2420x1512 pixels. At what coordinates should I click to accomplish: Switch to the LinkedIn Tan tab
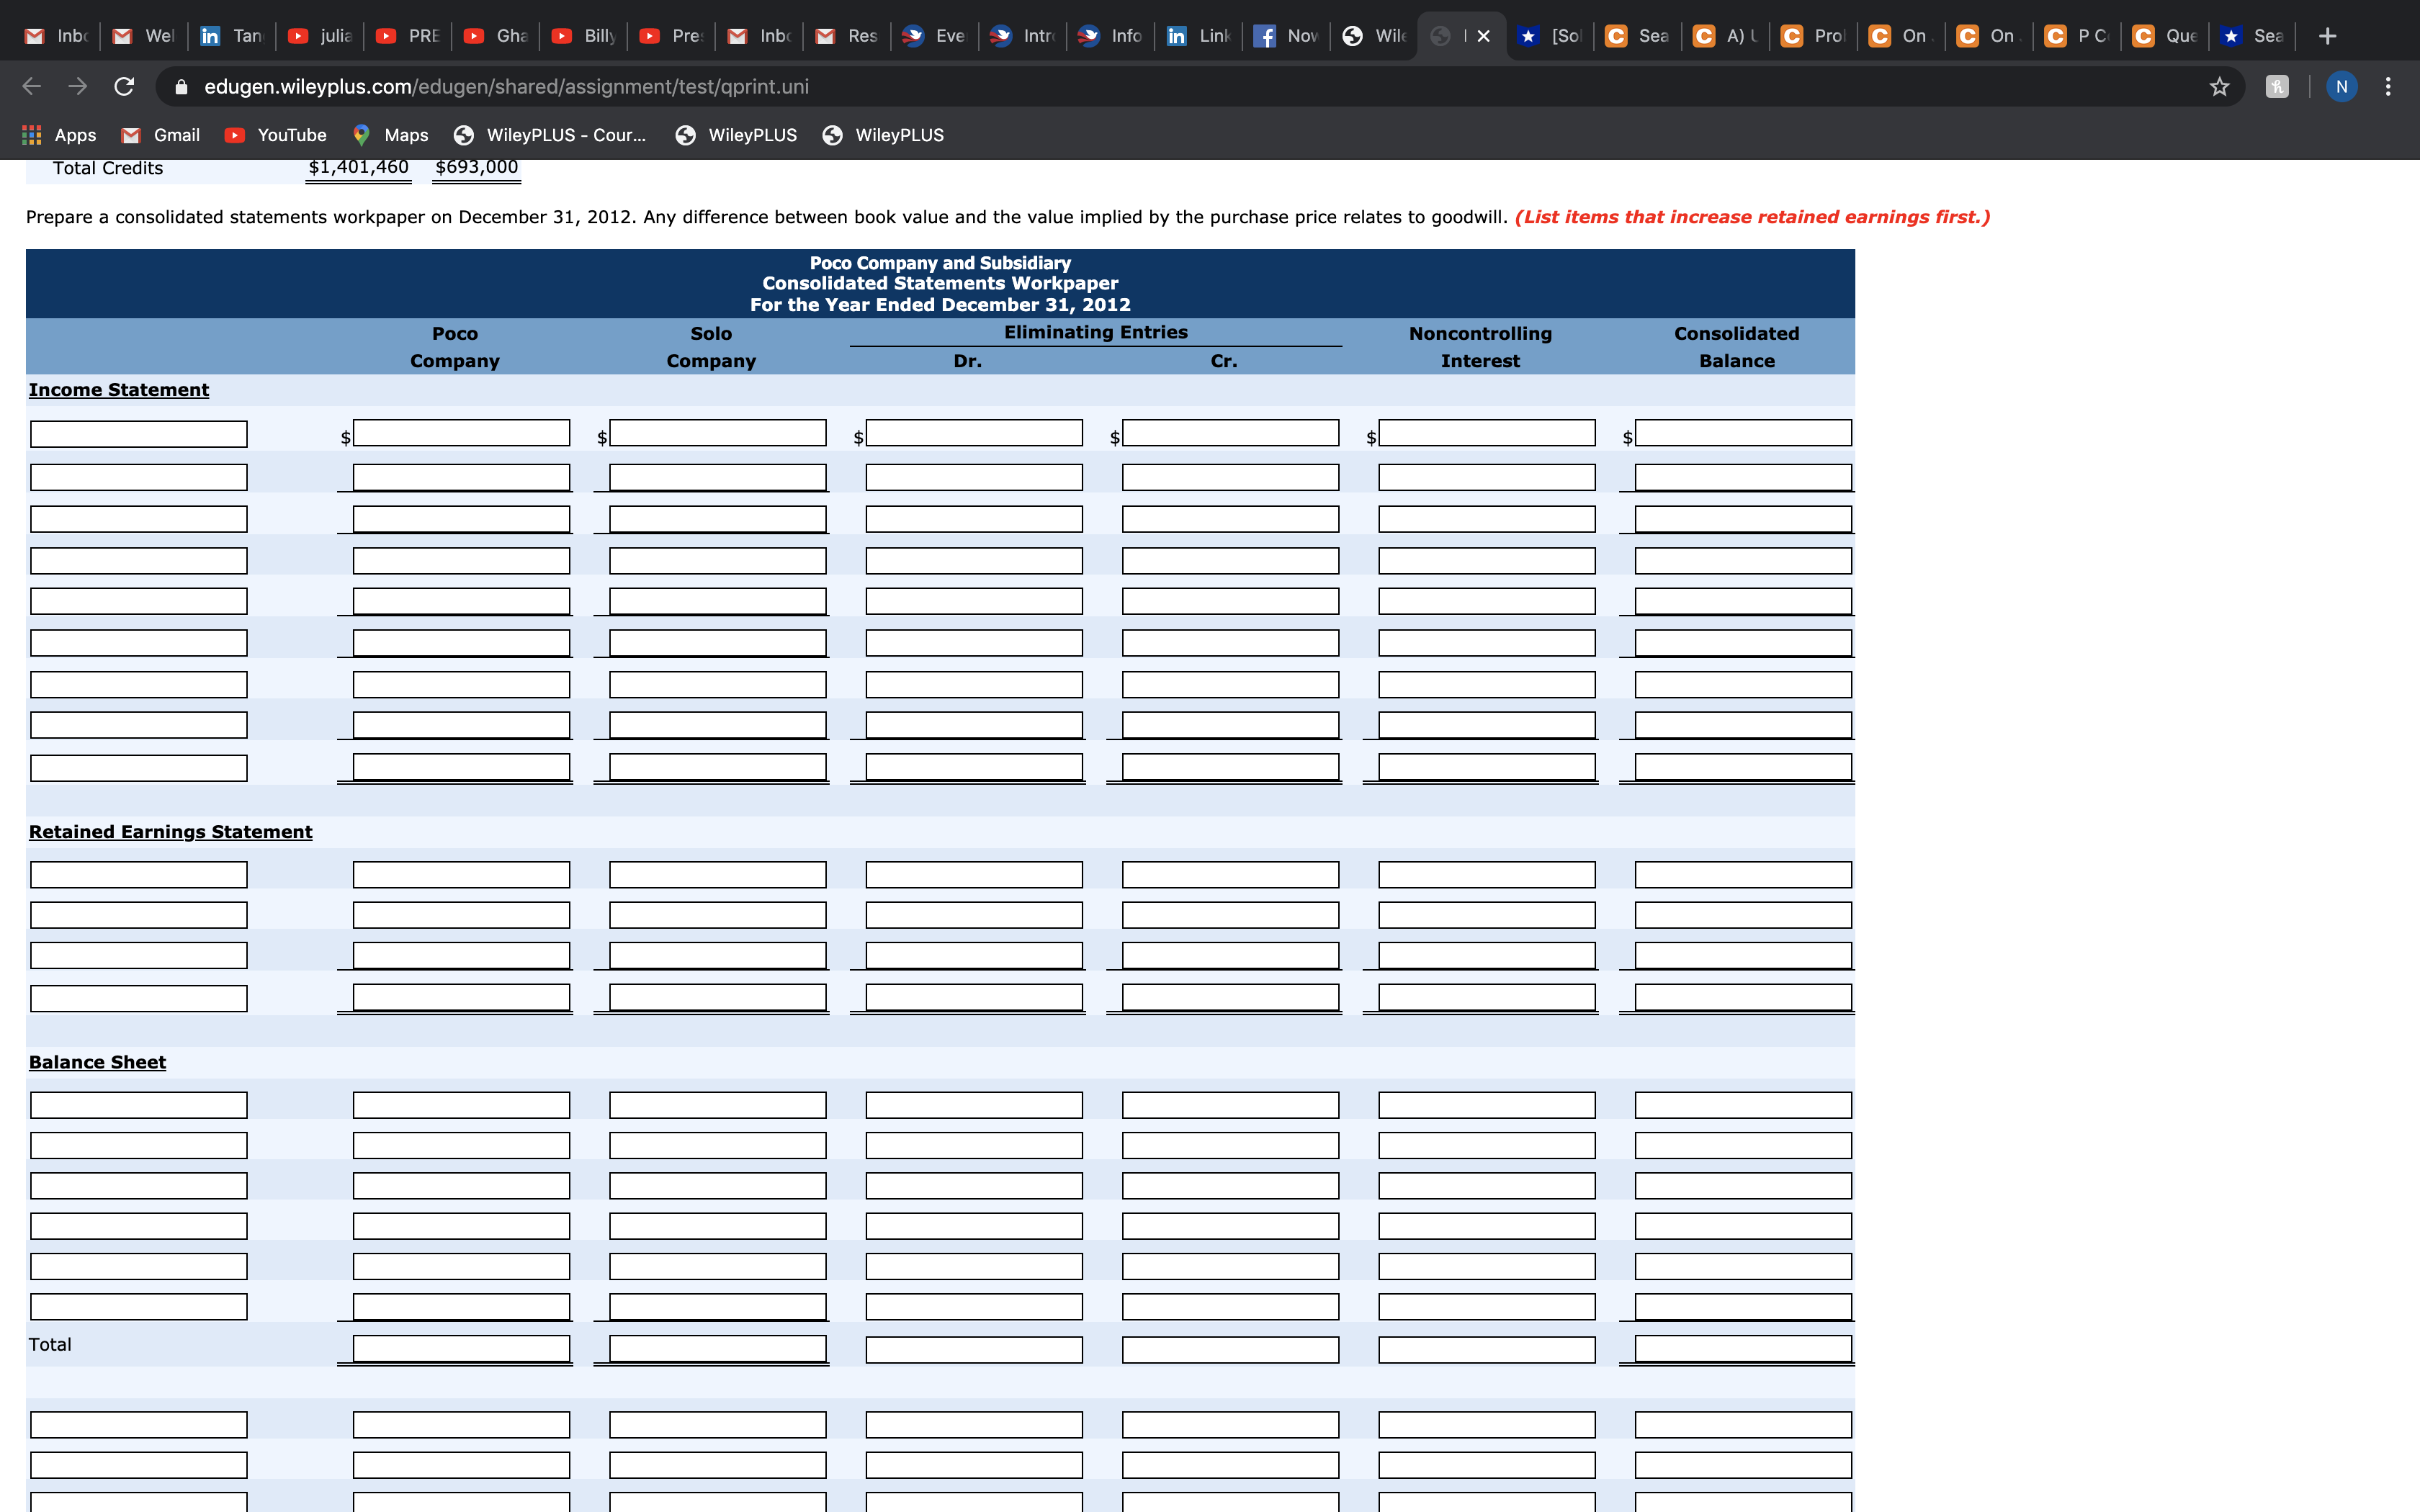(233, 36)
